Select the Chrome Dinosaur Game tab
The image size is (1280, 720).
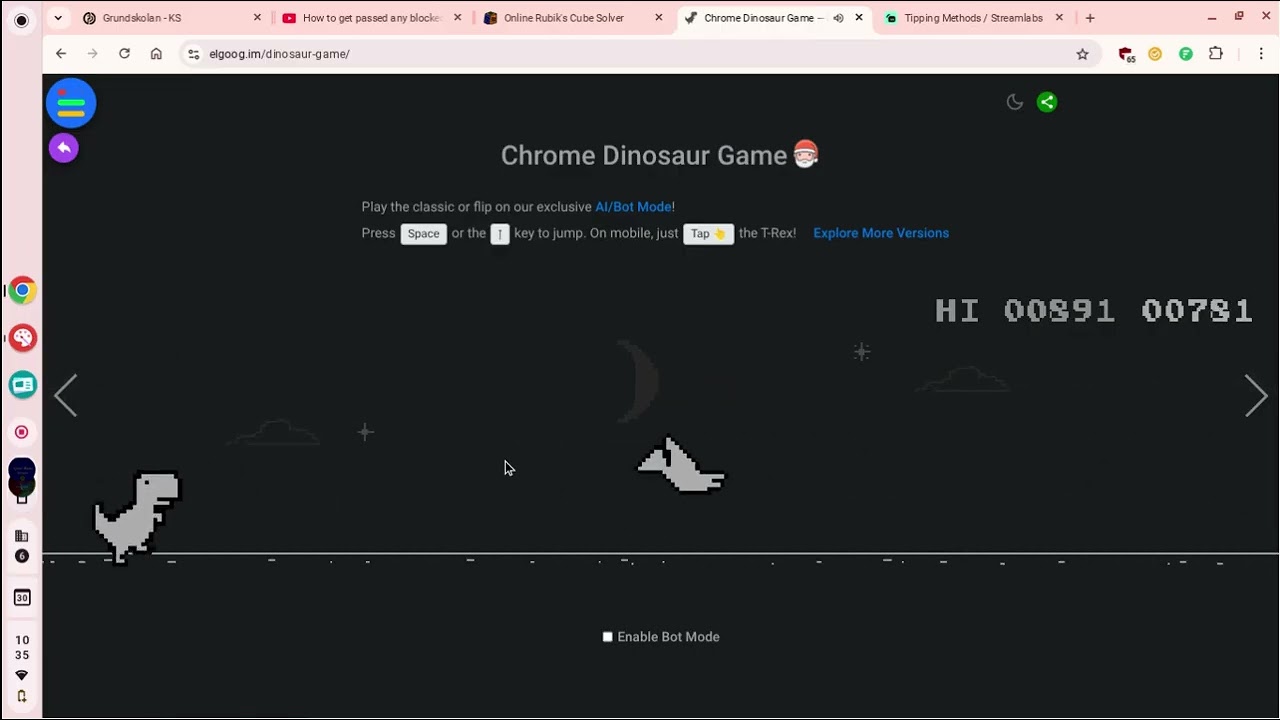click(763, 18)
